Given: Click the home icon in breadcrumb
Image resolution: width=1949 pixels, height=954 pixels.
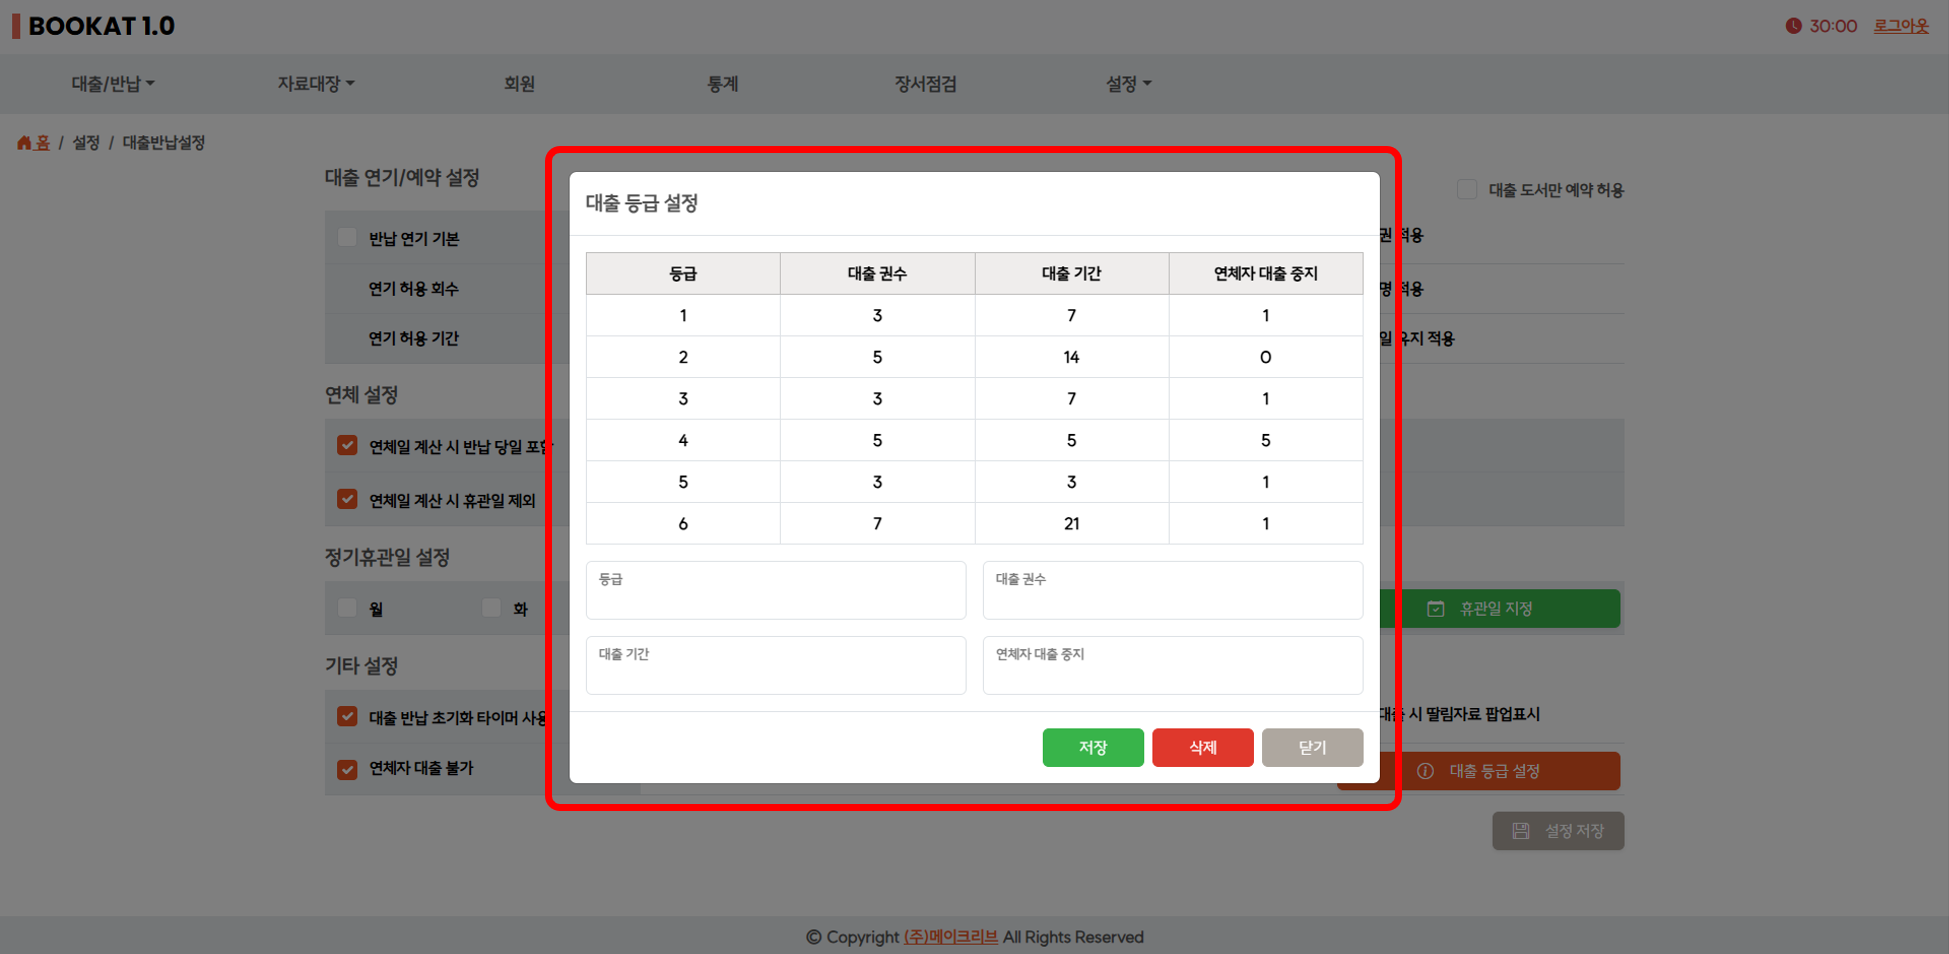Looking at the screenshot, I should point(24,143).
